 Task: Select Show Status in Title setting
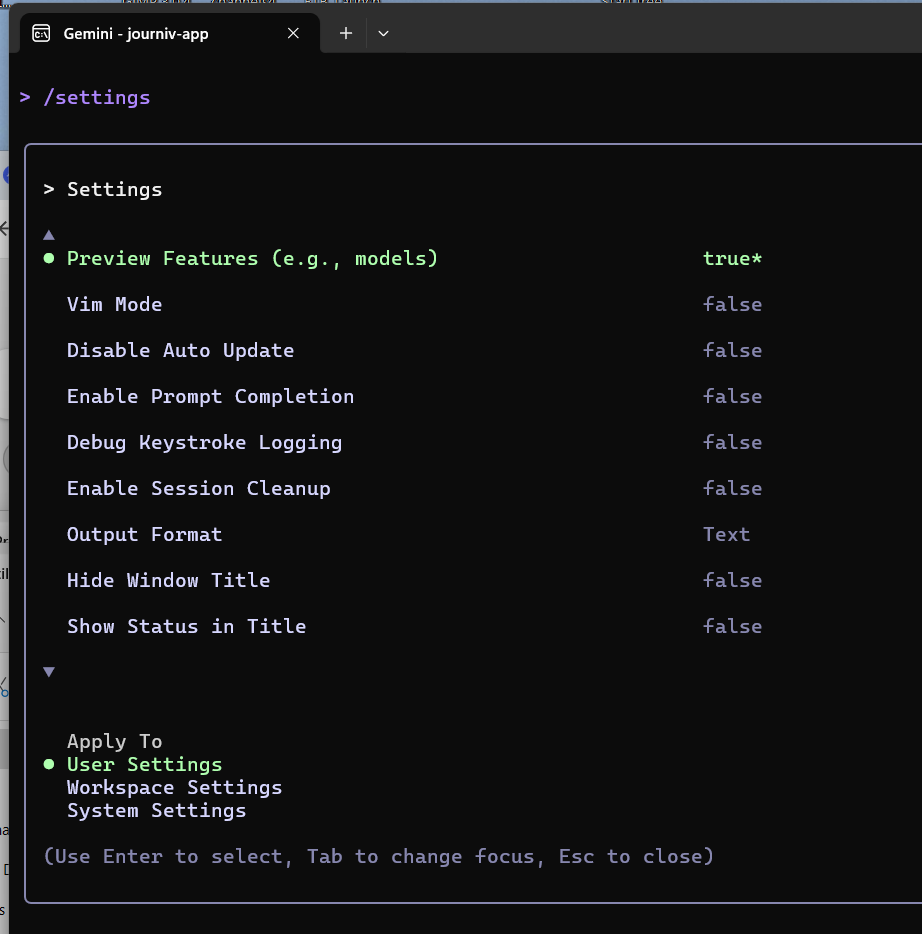click(186, 627)
